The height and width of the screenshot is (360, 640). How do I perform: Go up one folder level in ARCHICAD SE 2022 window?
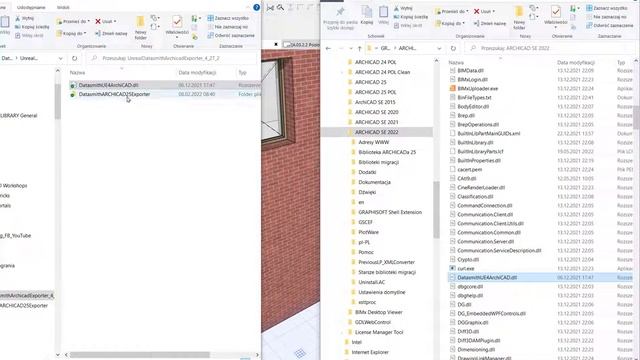click(x=360, y=48)
